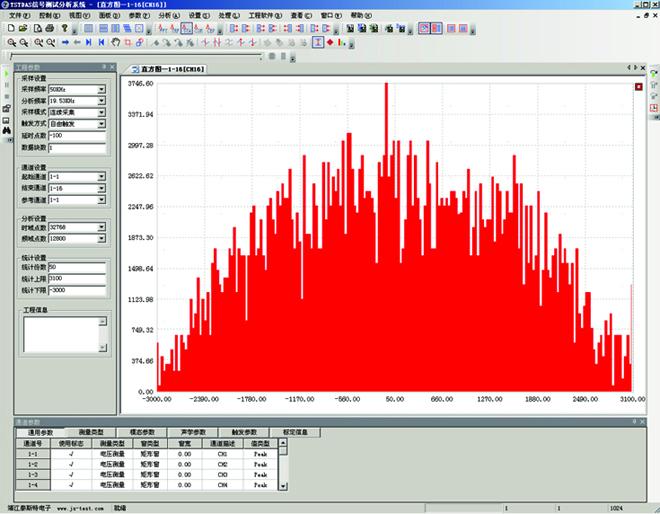Click the green play start-acquisition icon

6,75
